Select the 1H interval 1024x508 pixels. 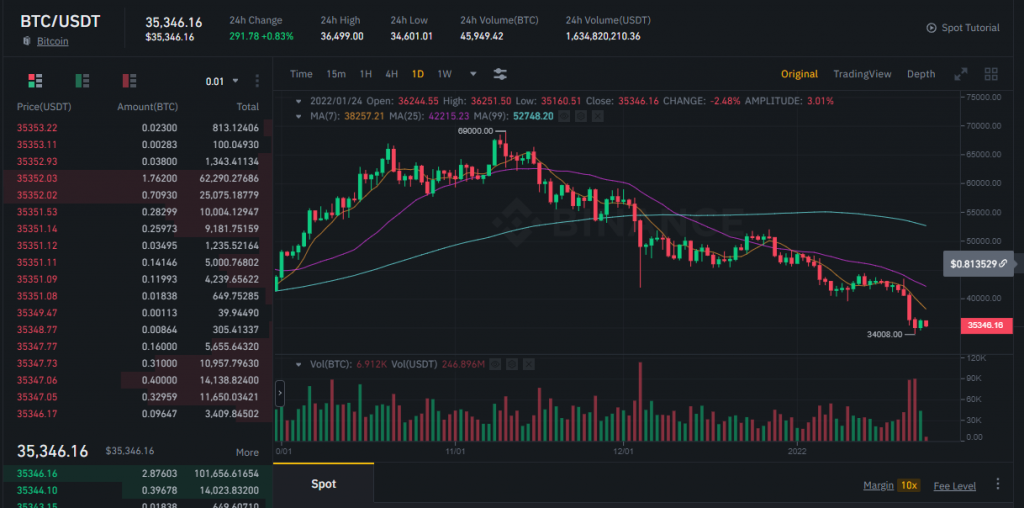tap(366, 74)
